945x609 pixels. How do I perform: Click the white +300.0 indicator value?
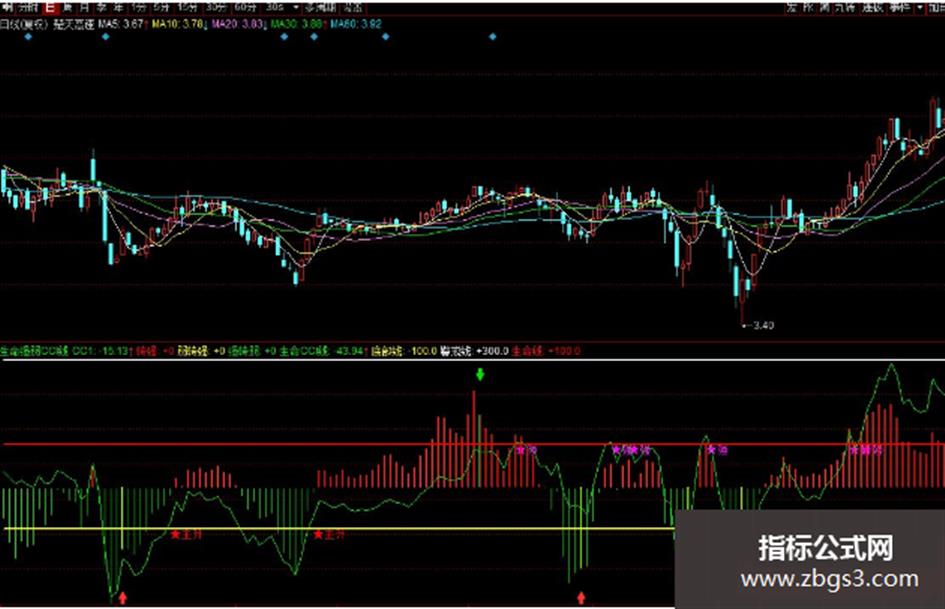[x=492, y=351]
